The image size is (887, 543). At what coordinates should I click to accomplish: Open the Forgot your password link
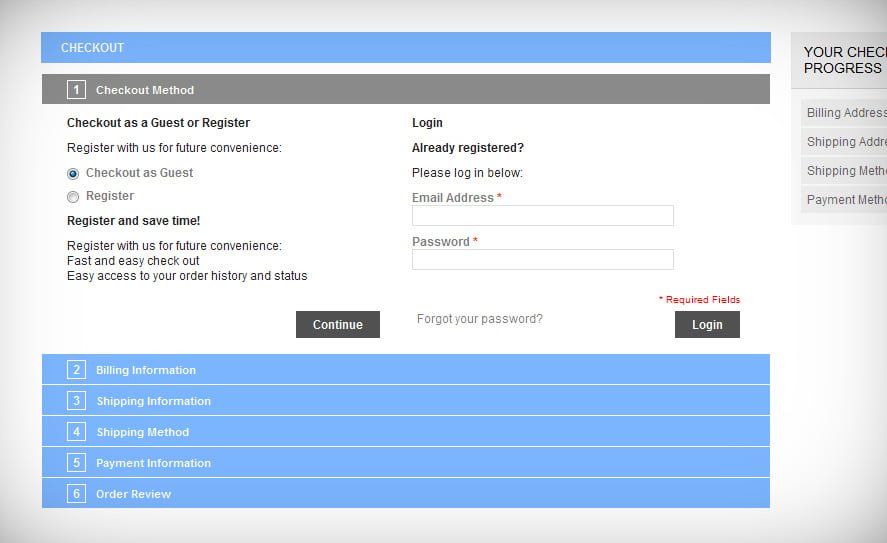click(479, 319)
